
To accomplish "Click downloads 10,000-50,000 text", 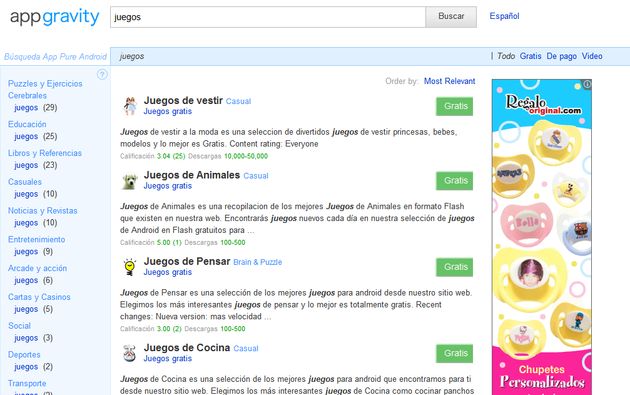I will click(246, 156).
